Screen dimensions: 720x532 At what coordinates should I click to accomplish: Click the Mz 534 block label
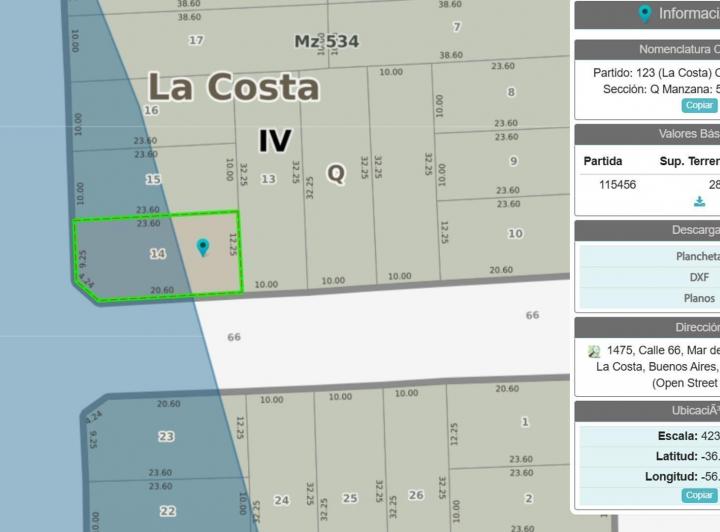(x=326, y=41)
